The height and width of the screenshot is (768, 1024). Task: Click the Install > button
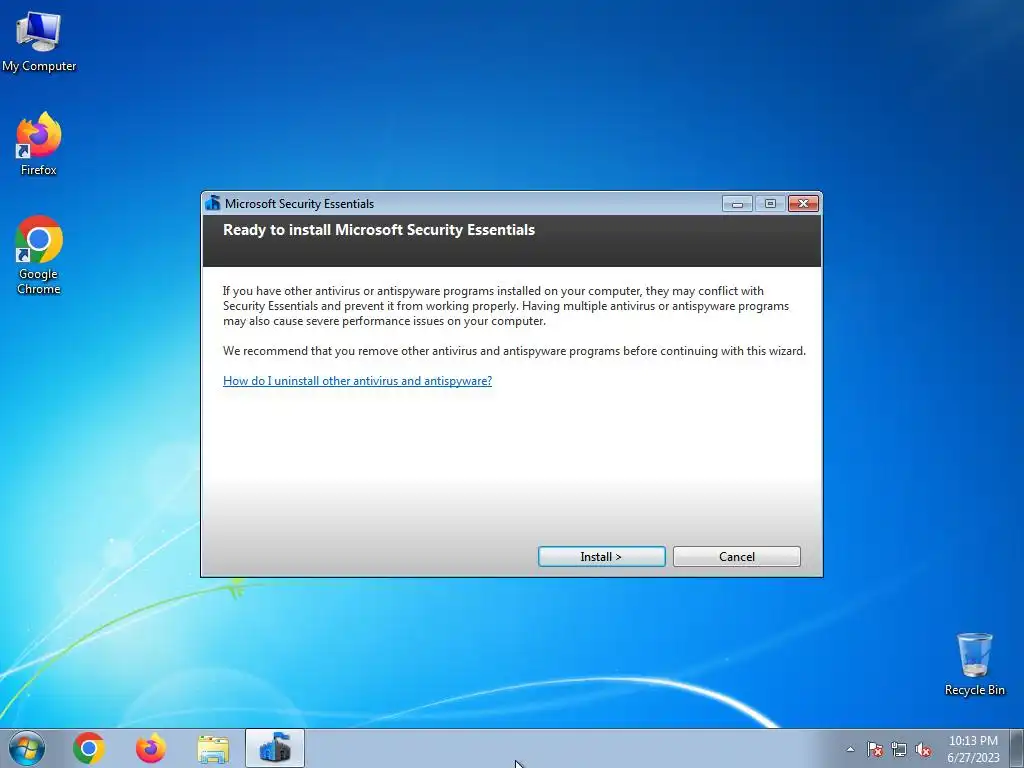pyautogui.click(x=601, y=556)
